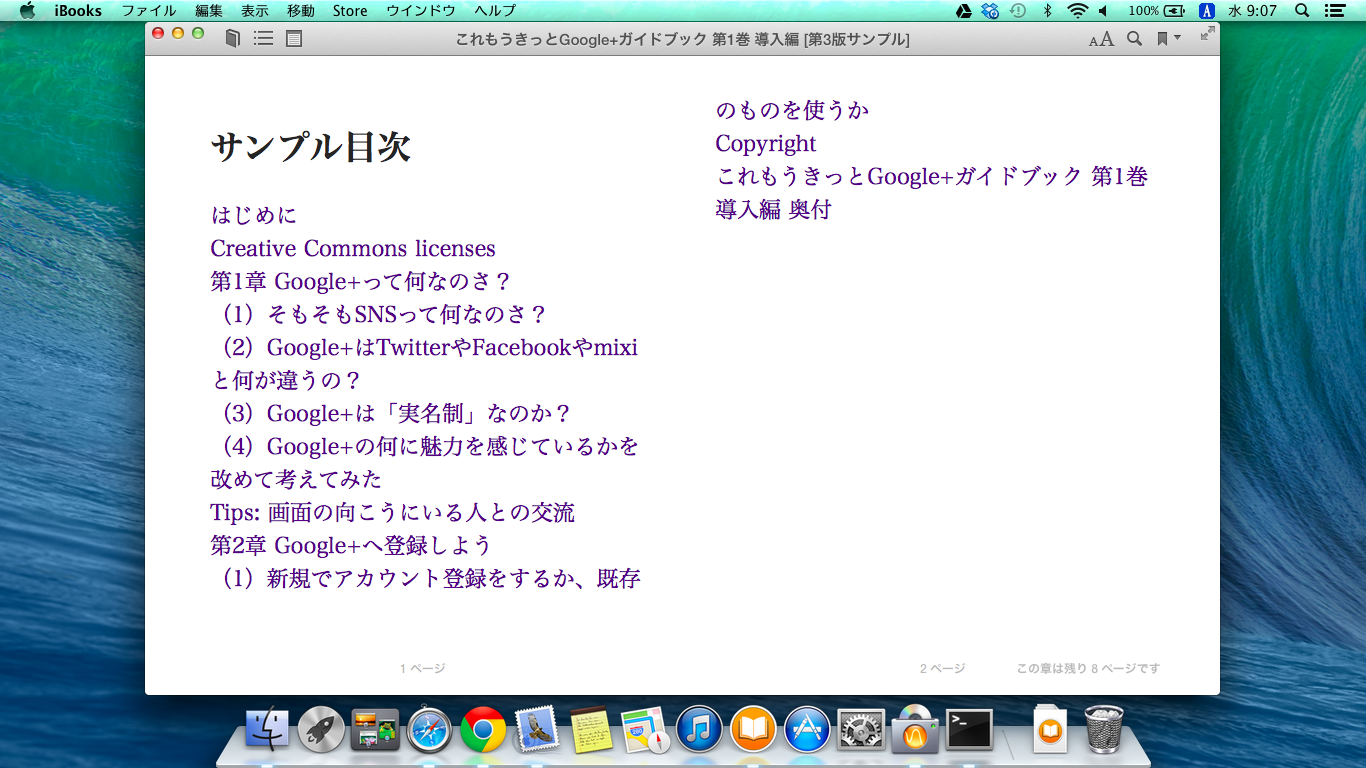Open the 移動 menu
Viewport: 1366px width, 768px height.
[x=301, y=11]
